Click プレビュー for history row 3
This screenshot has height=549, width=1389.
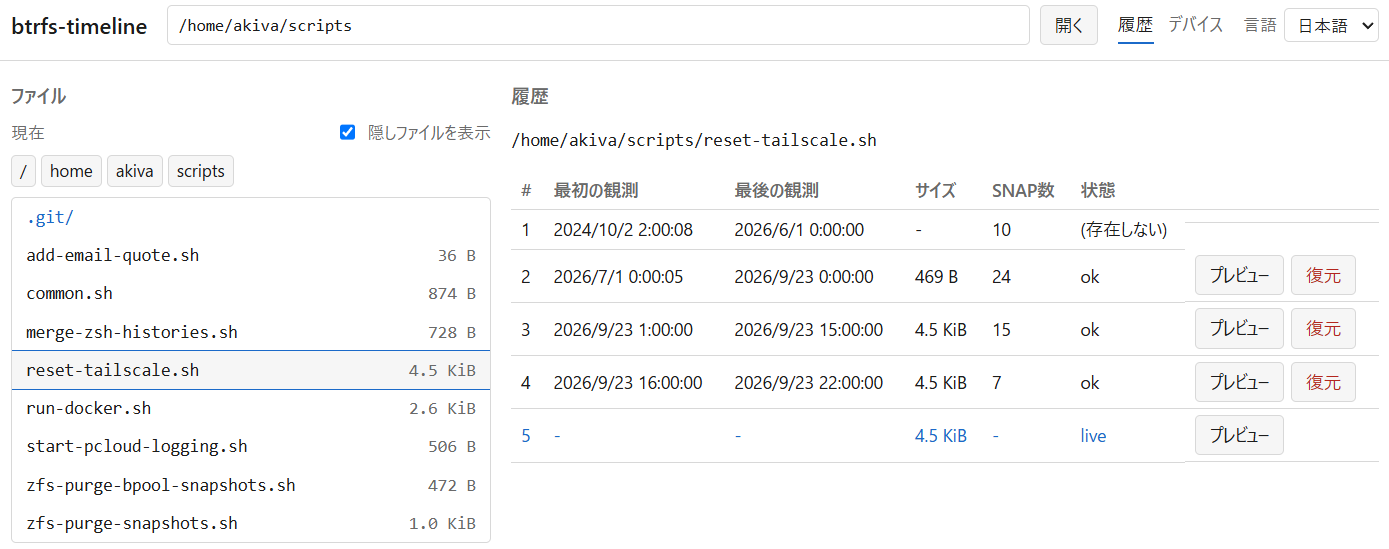coord(1239,329)
